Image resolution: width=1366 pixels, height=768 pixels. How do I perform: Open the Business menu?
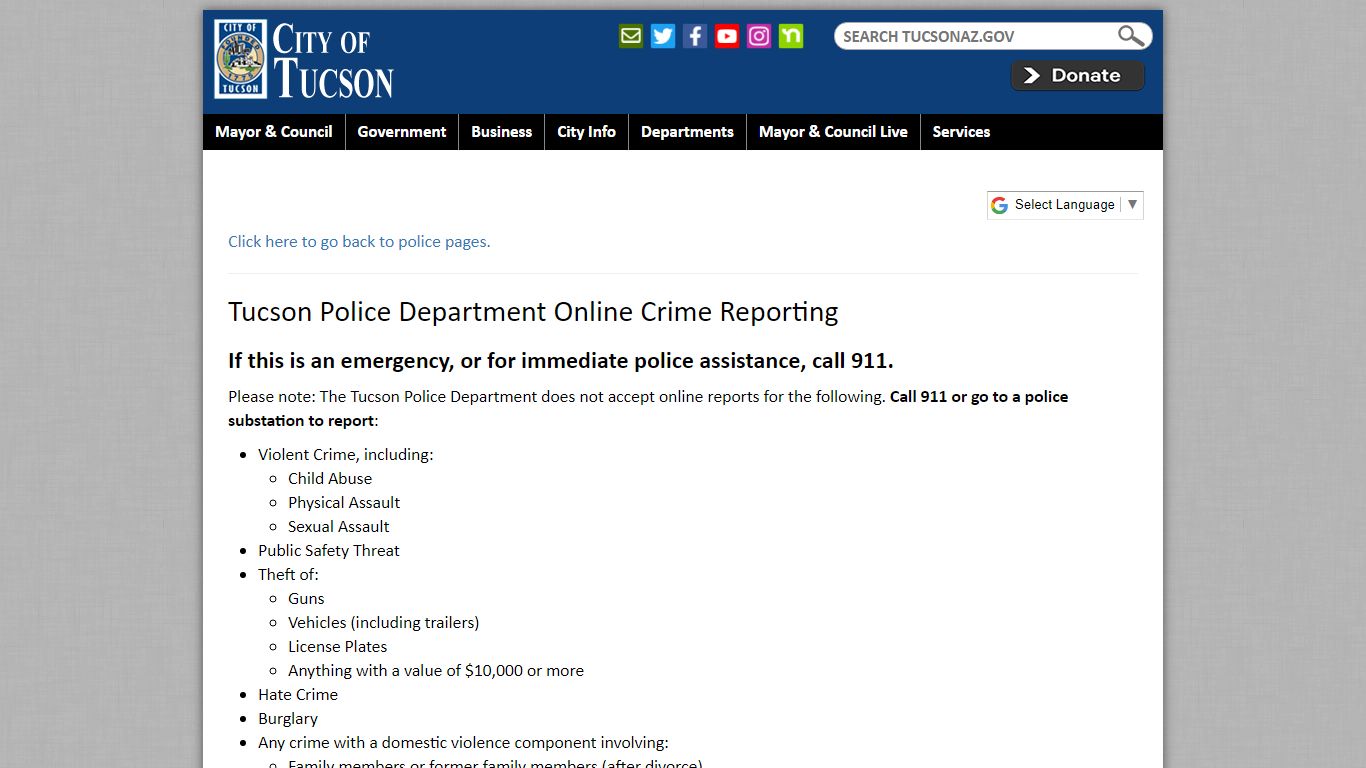[x=502, y=132]
